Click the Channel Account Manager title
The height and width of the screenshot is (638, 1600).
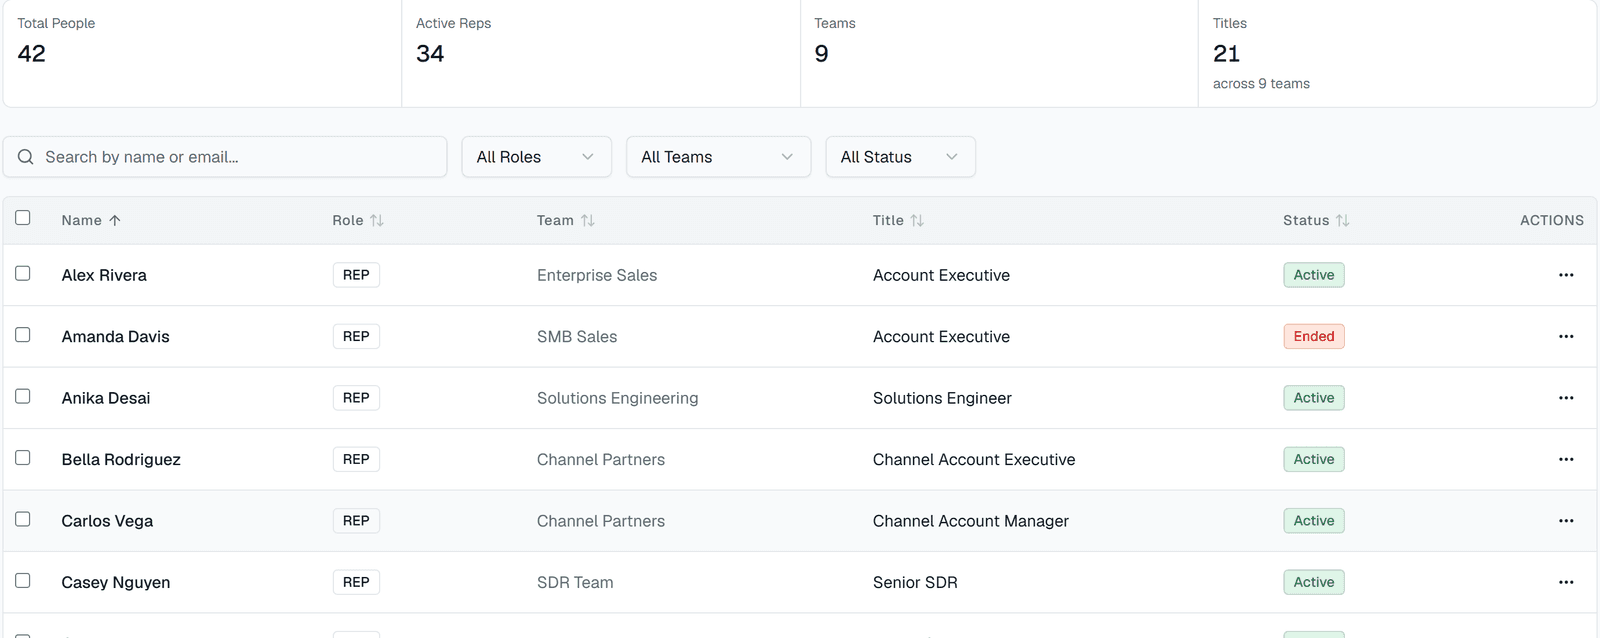971,521
